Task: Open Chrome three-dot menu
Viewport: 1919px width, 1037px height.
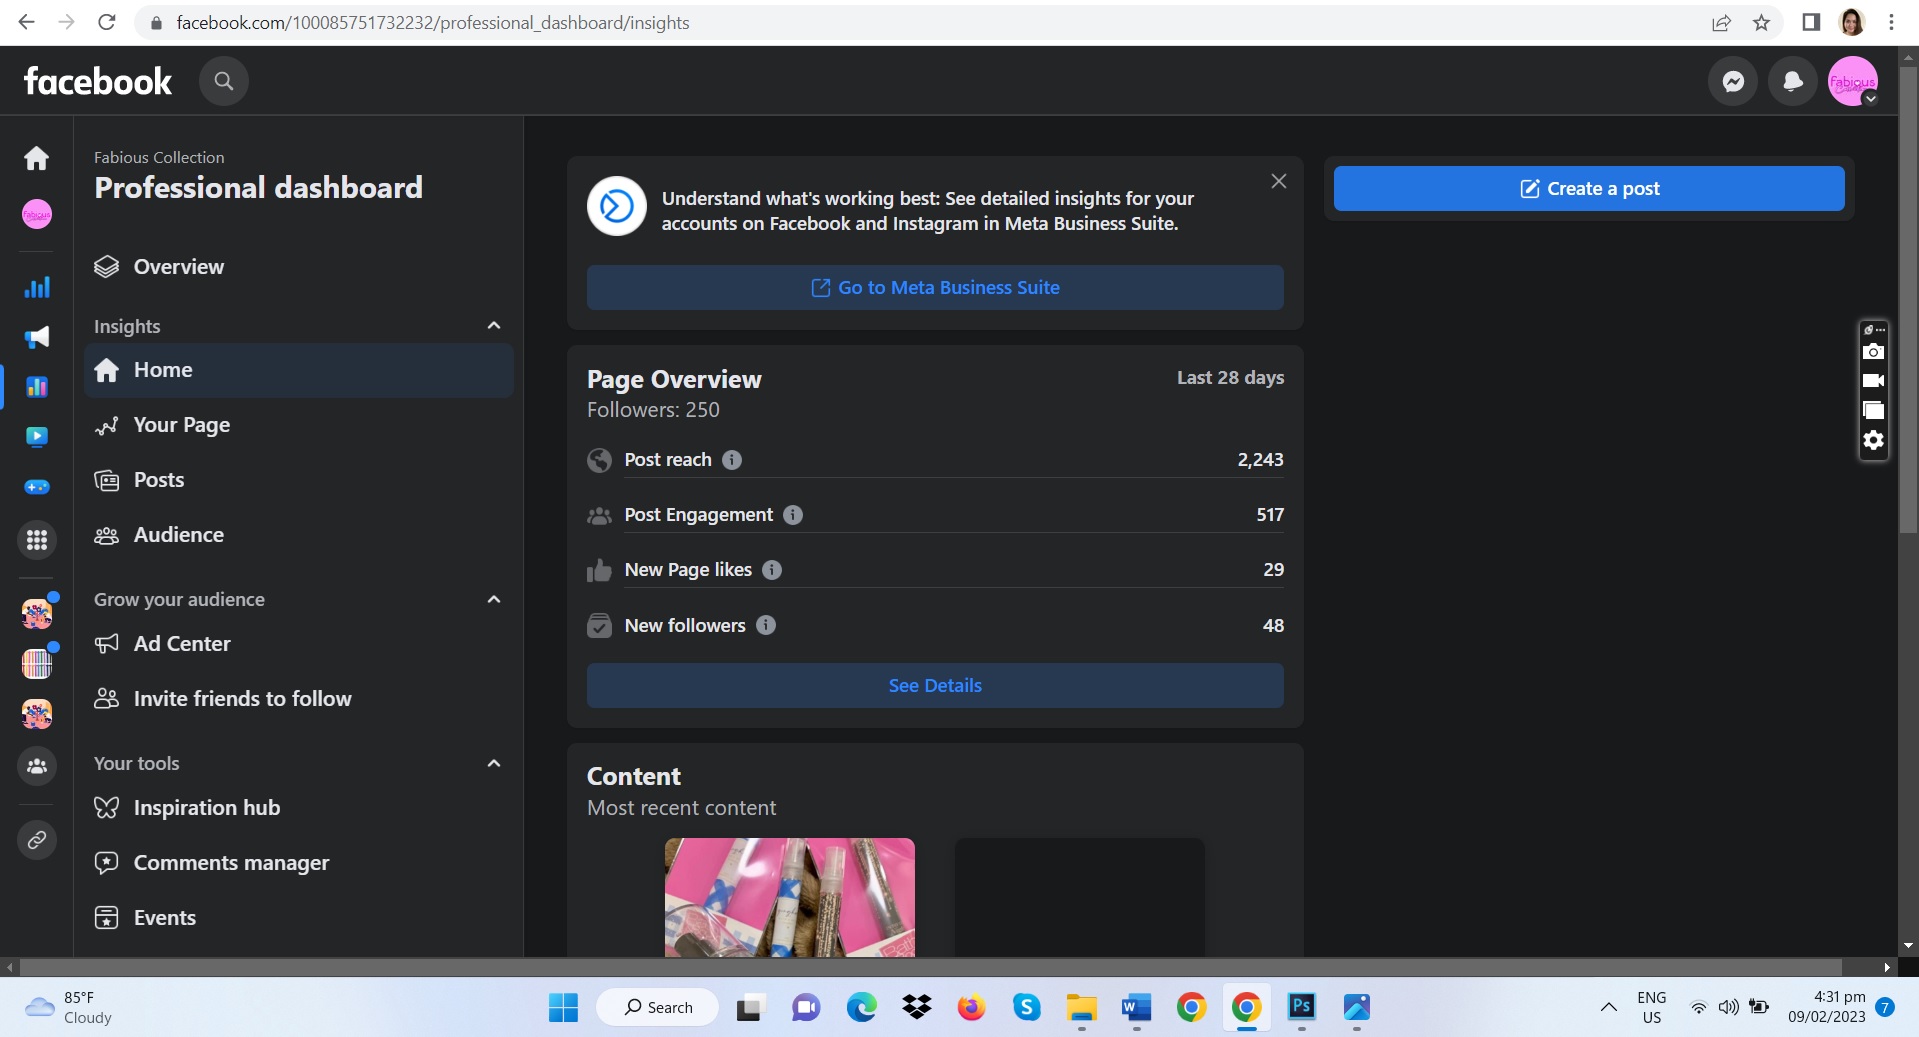Action: coord(1891,22)
